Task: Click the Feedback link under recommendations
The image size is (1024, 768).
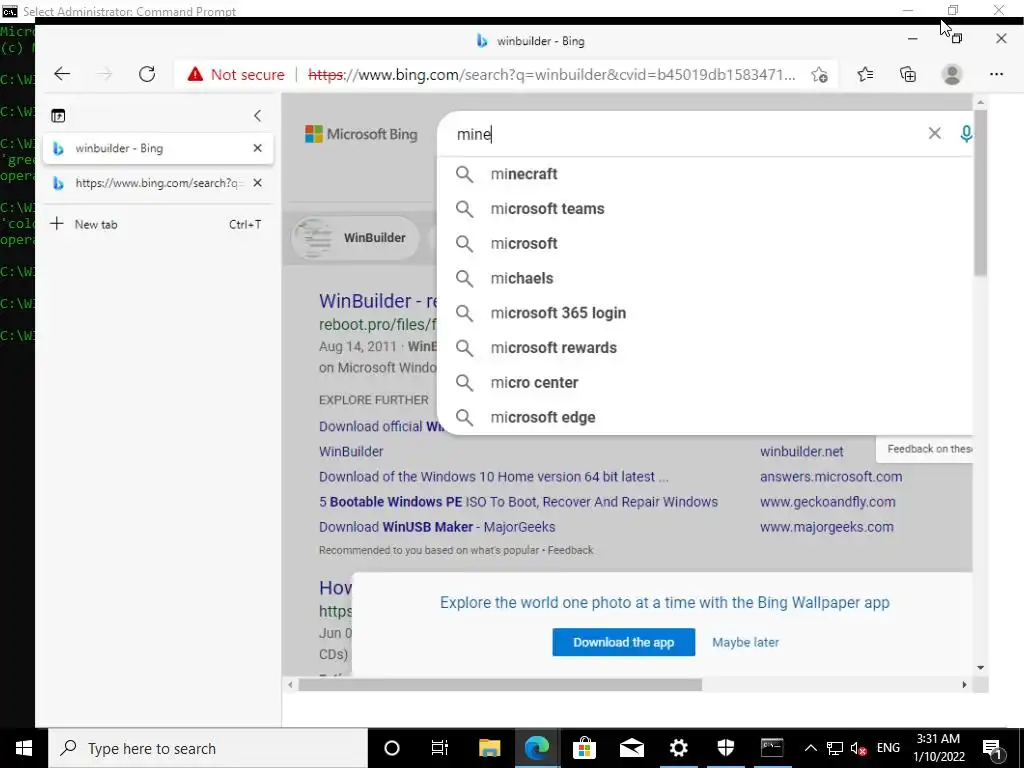Action: [570, 551]
